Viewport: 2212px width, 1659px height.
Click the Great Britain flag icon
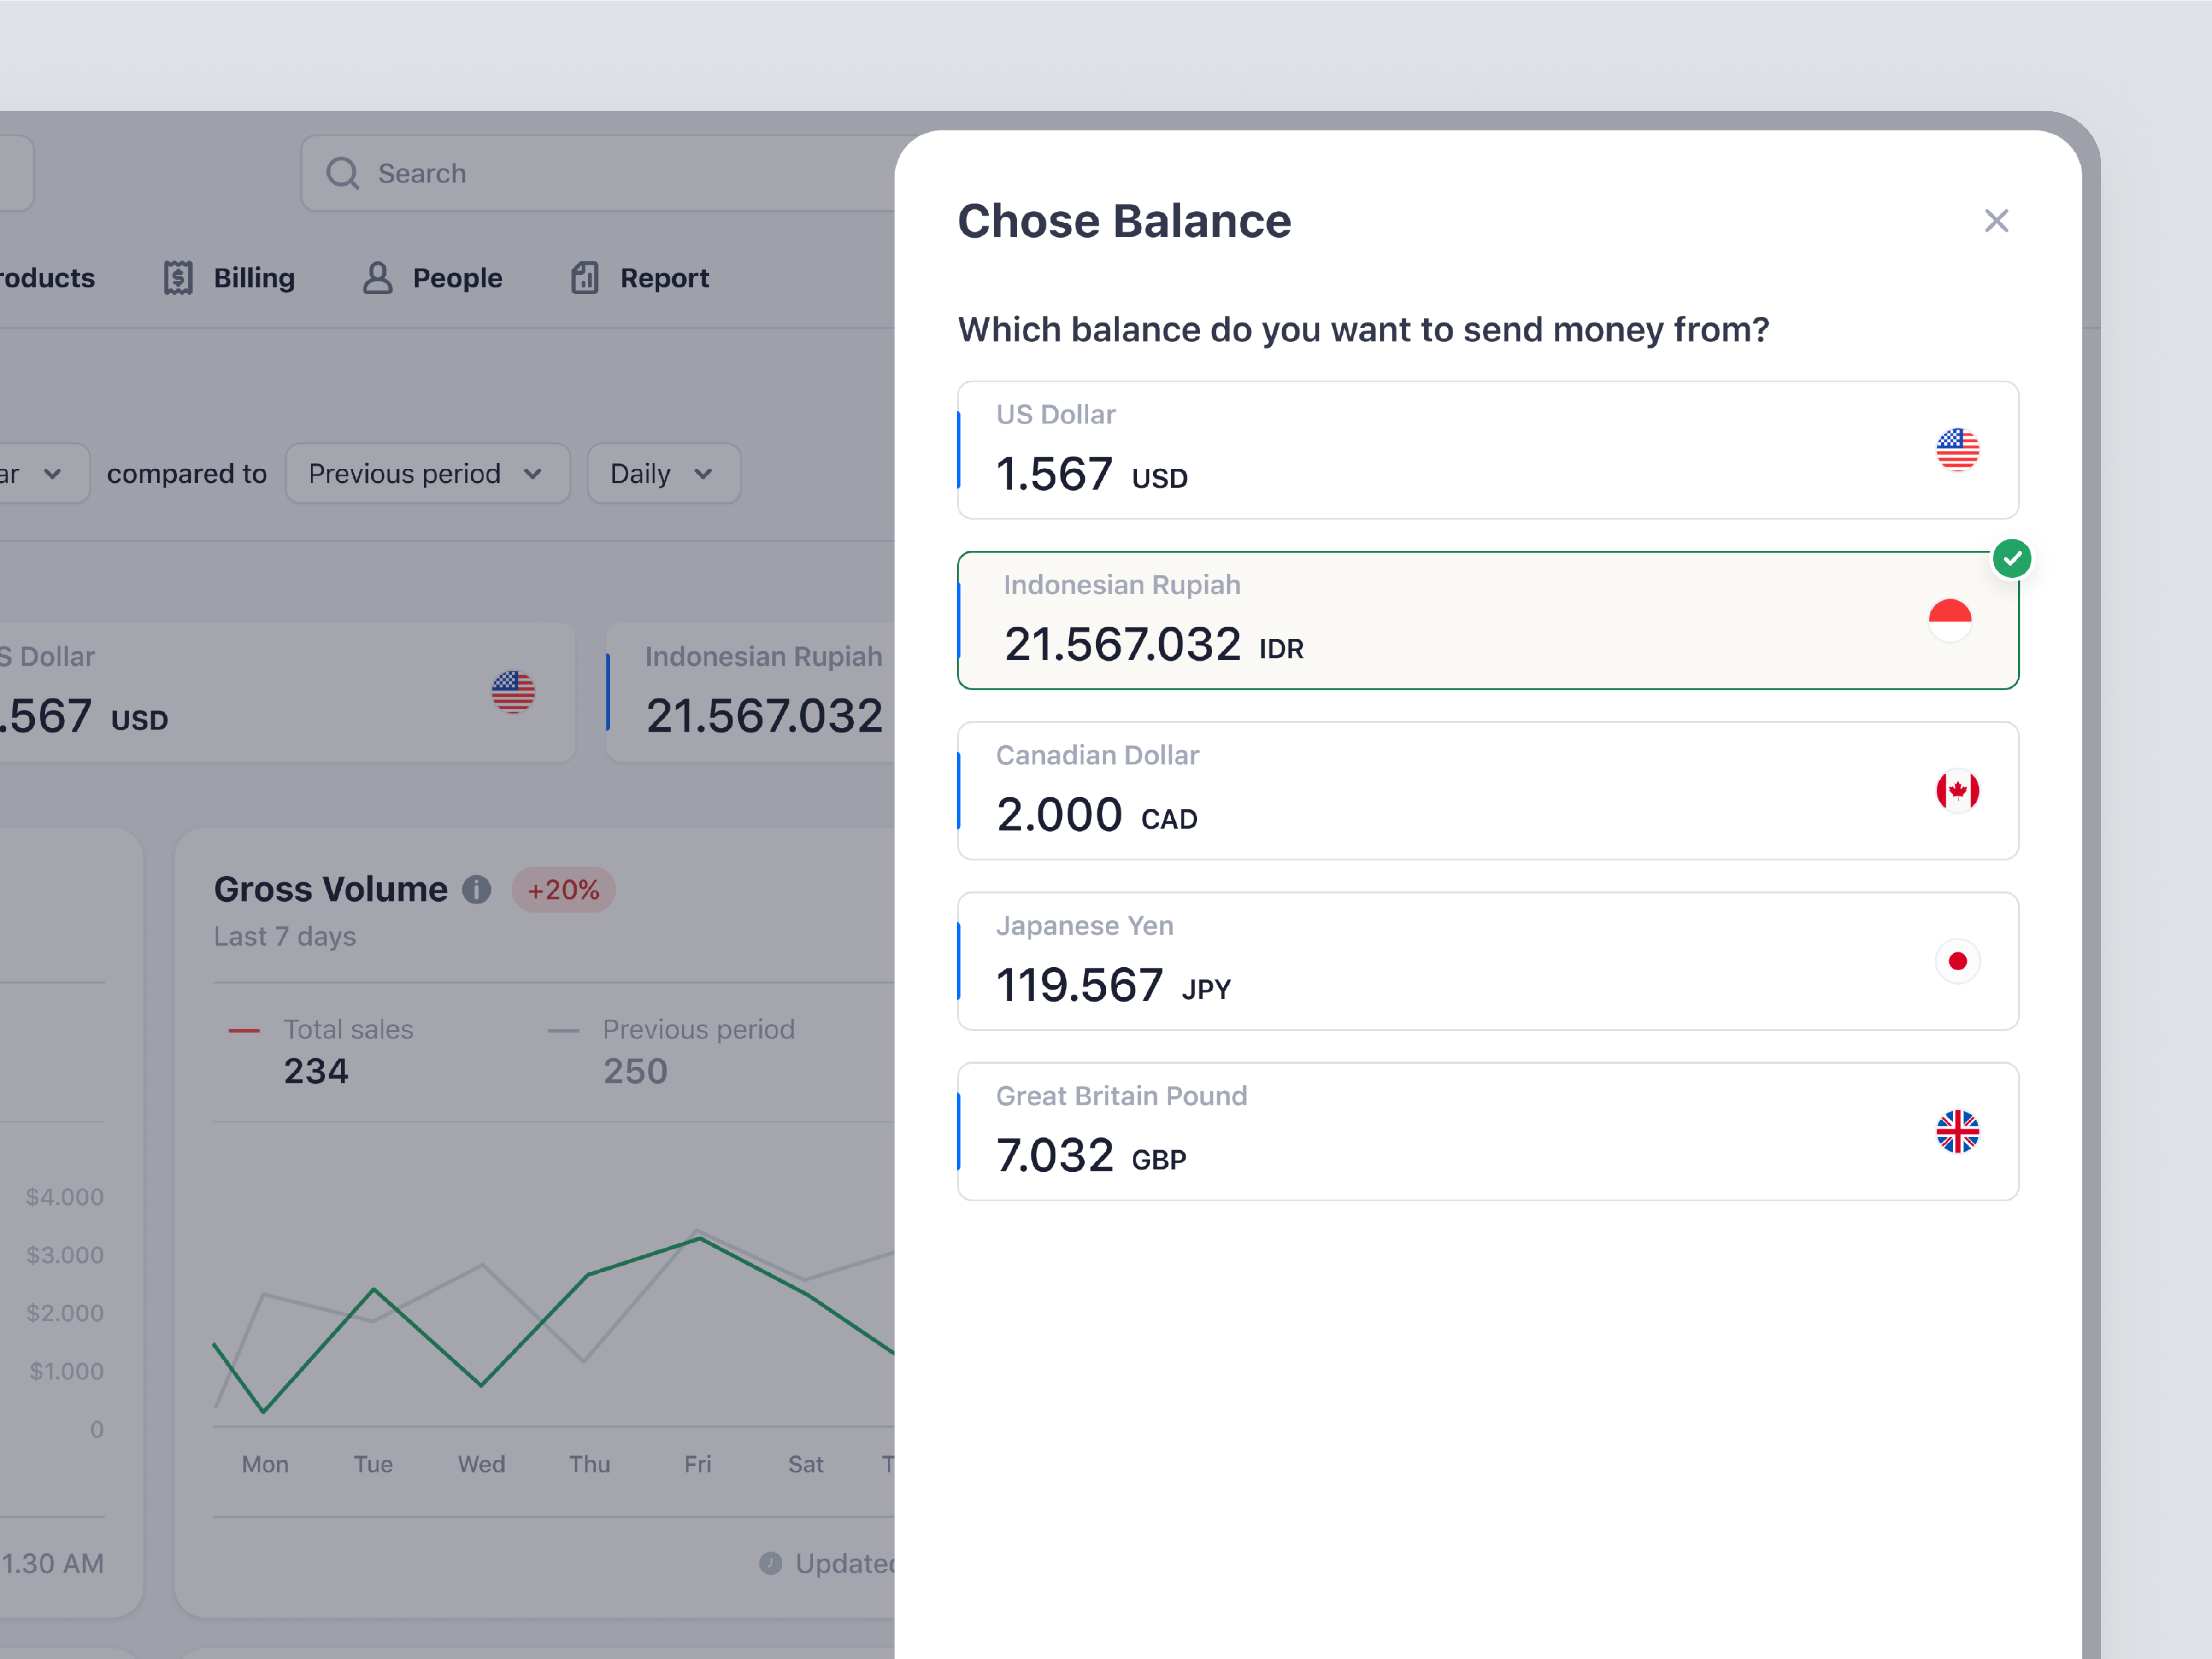pyautogui.click(x=1957, y=1132)
